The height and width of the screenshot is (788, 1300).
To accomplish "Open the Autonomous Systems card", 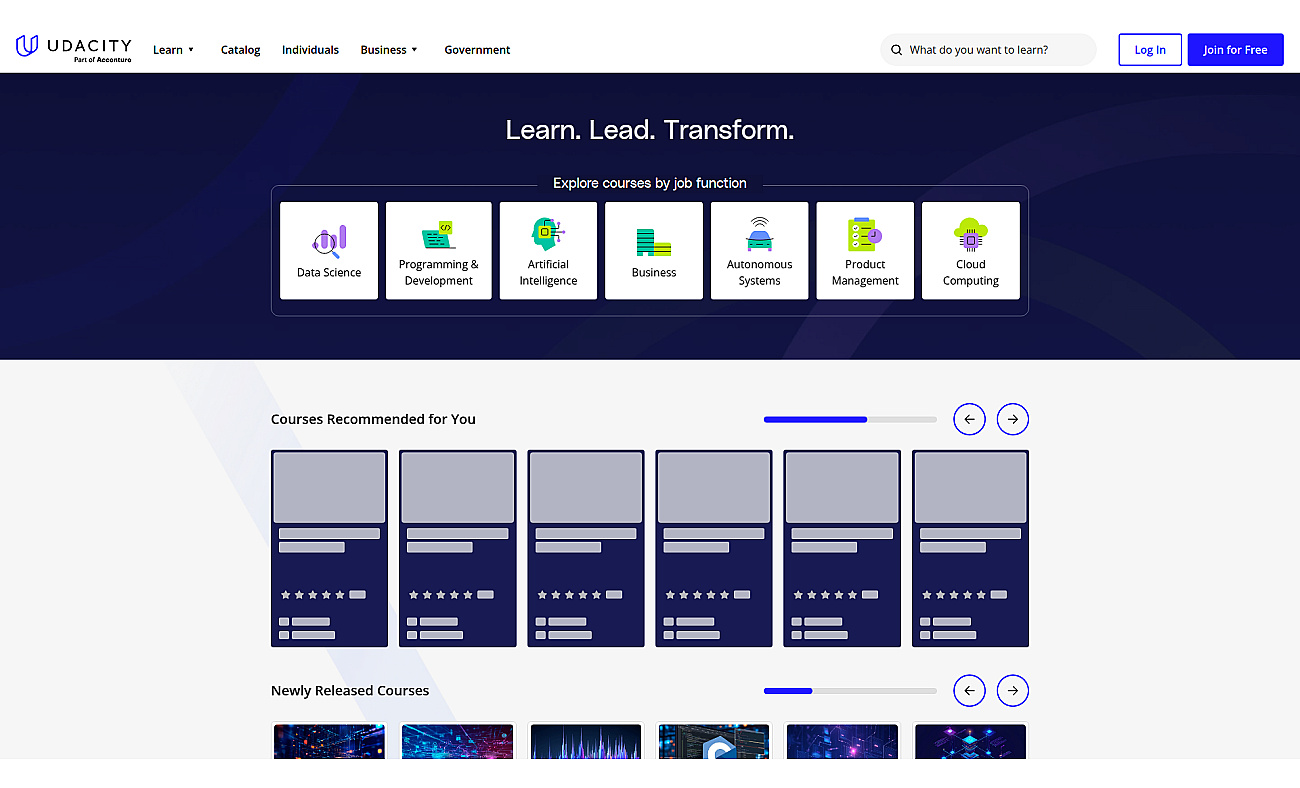I will 759,250.
